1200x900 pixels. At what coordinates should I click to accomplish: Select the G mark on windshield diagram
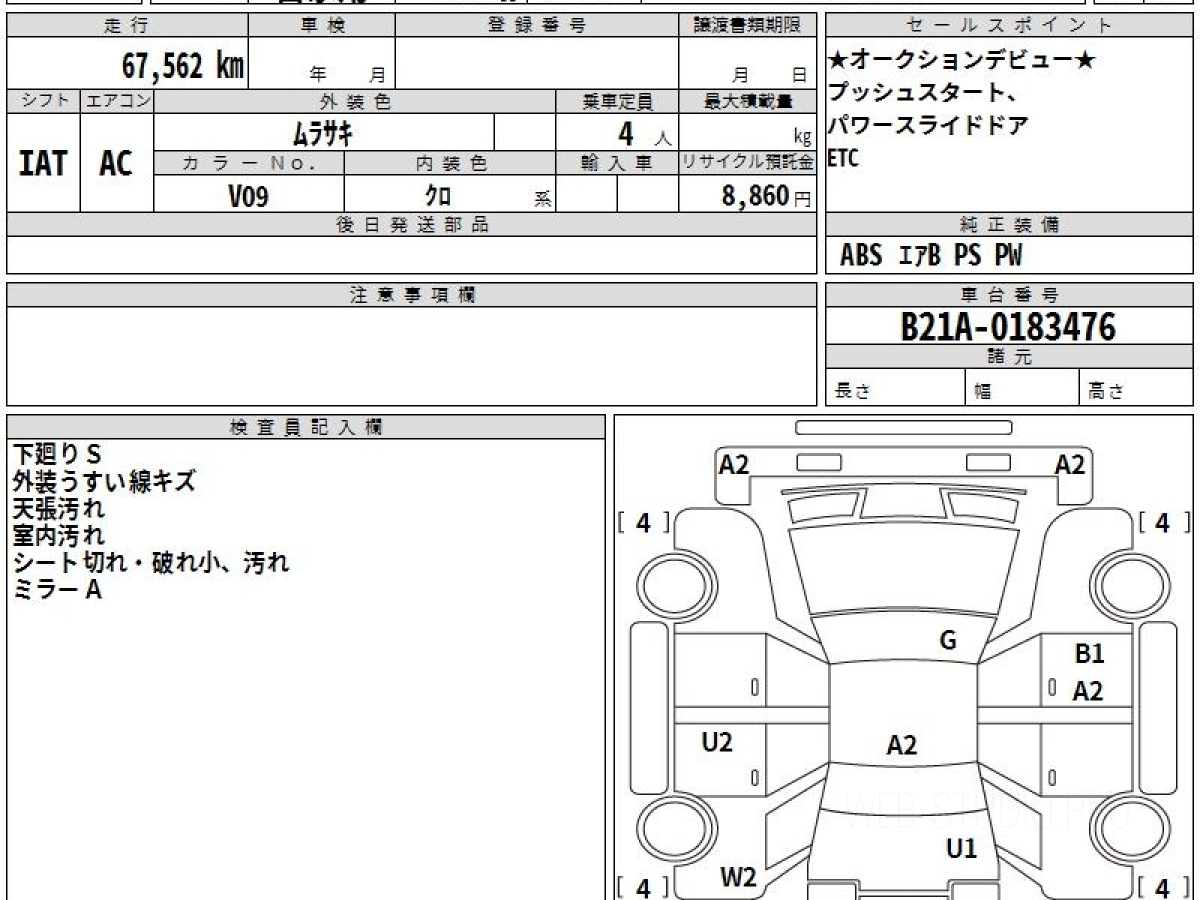pyautogui.click(x=948, y=640)
